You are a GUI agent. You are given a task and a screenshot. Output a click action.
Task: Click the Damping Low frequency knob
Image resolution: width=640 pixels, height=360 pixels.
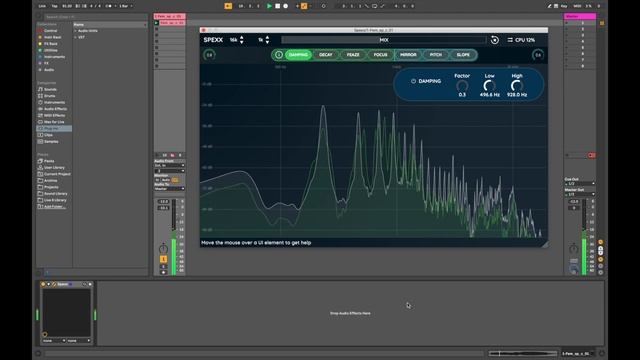pyautogui.click(x=489, y=86)
